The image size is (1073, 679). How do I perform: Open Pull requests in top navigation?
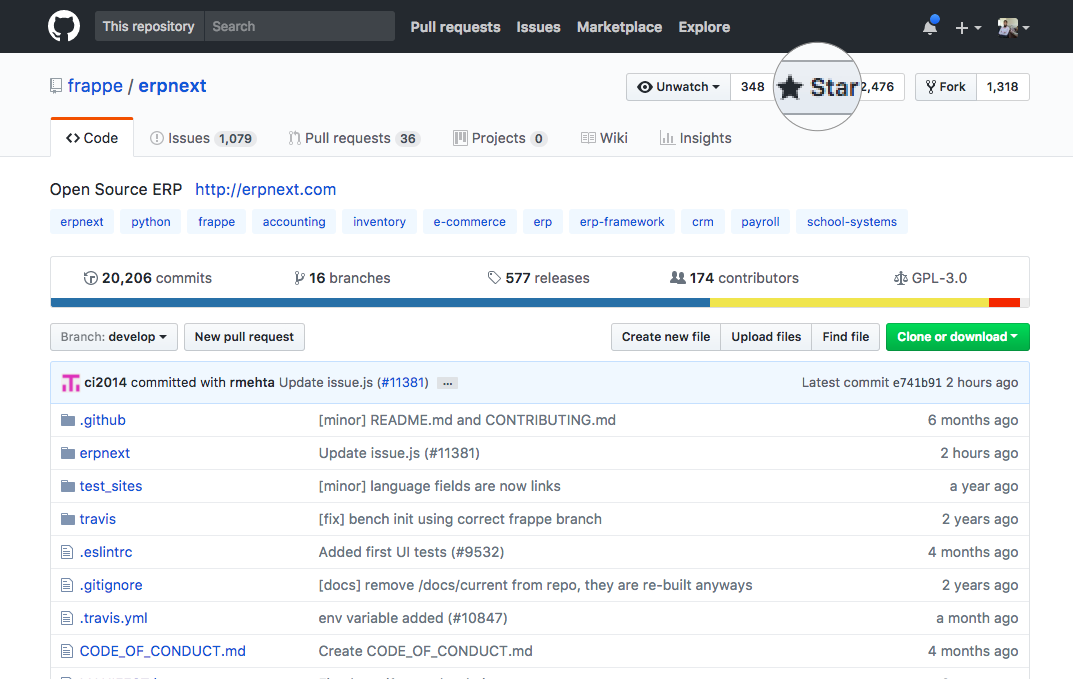tap(455, 27)
